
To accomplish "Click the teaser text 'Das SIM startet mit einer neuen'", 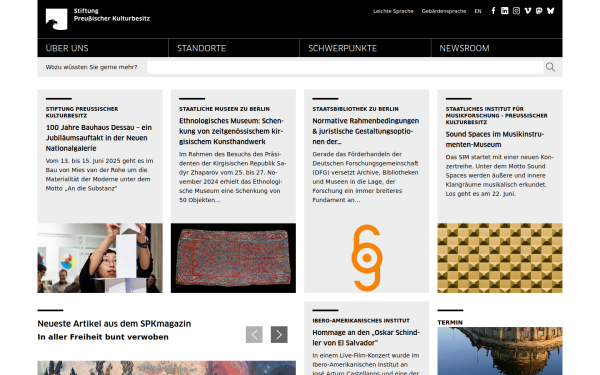I will [x=499, y=175].
